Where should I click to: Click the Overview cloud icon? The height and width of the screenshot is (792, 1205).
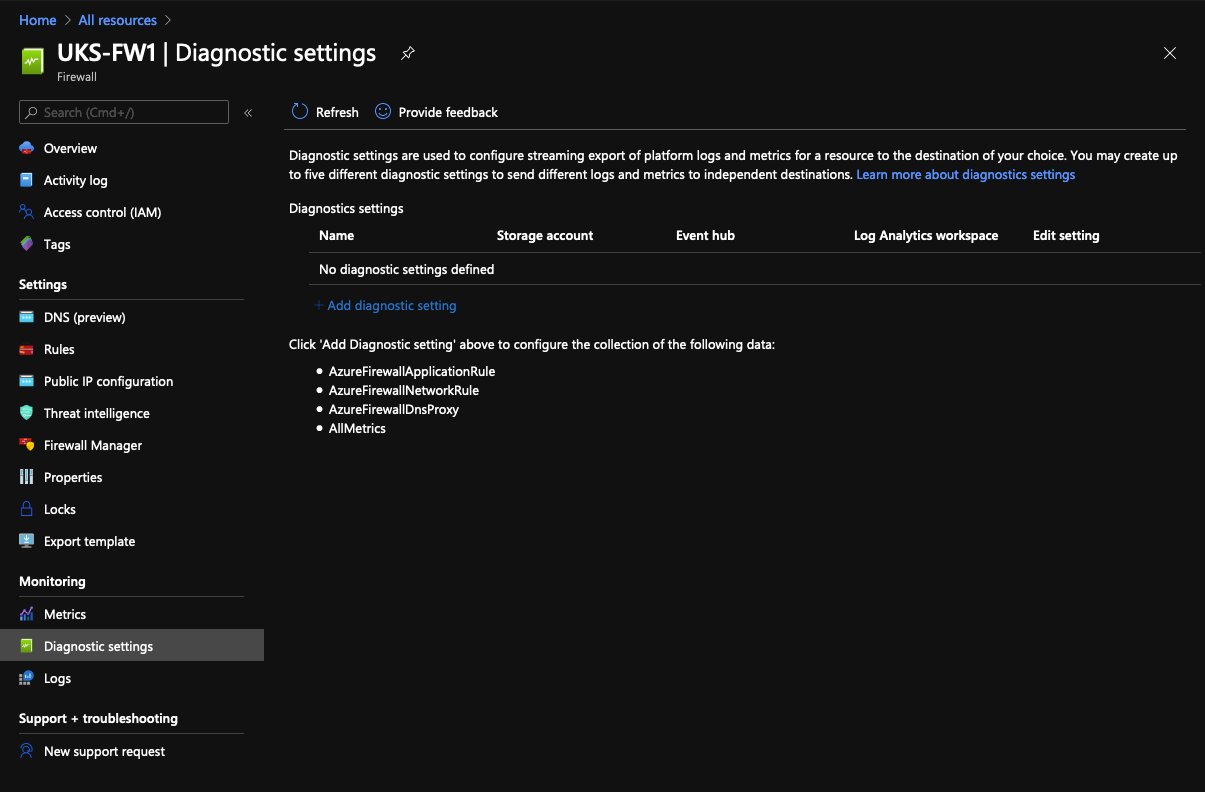[x=27, y=148]
